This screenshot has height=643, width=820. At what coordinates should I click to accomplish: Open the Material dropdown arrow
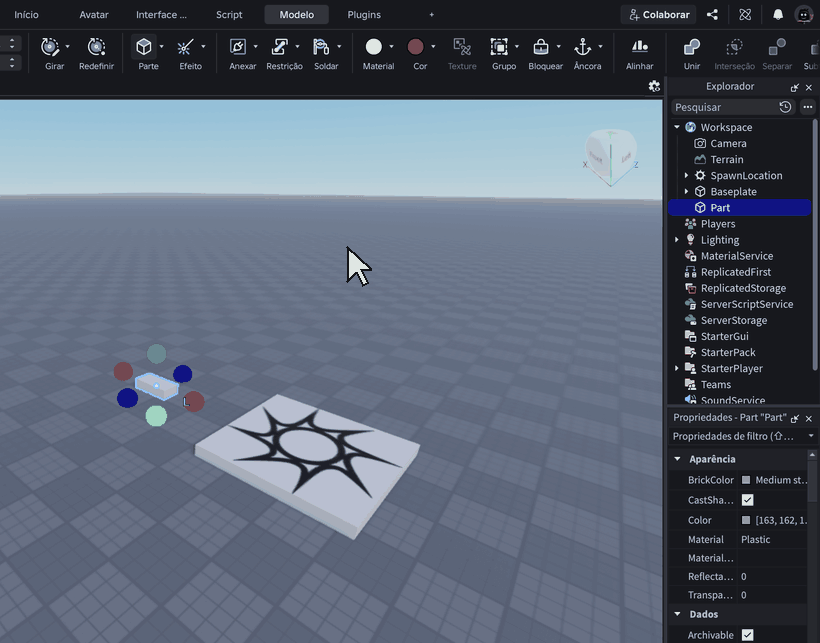pos(391,47)
